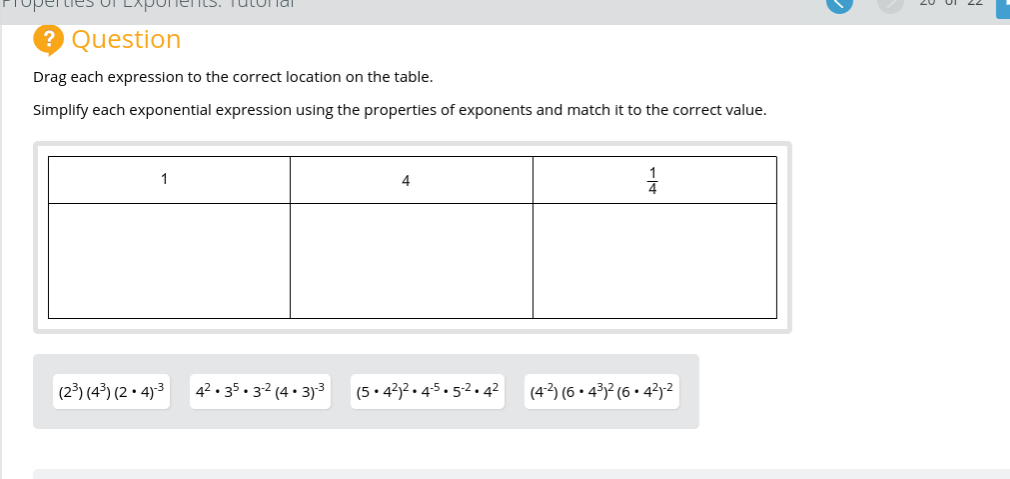The image size is (1010, 479).
Task: Click the empty cell under column 1/4
Action: pos(654,260)
